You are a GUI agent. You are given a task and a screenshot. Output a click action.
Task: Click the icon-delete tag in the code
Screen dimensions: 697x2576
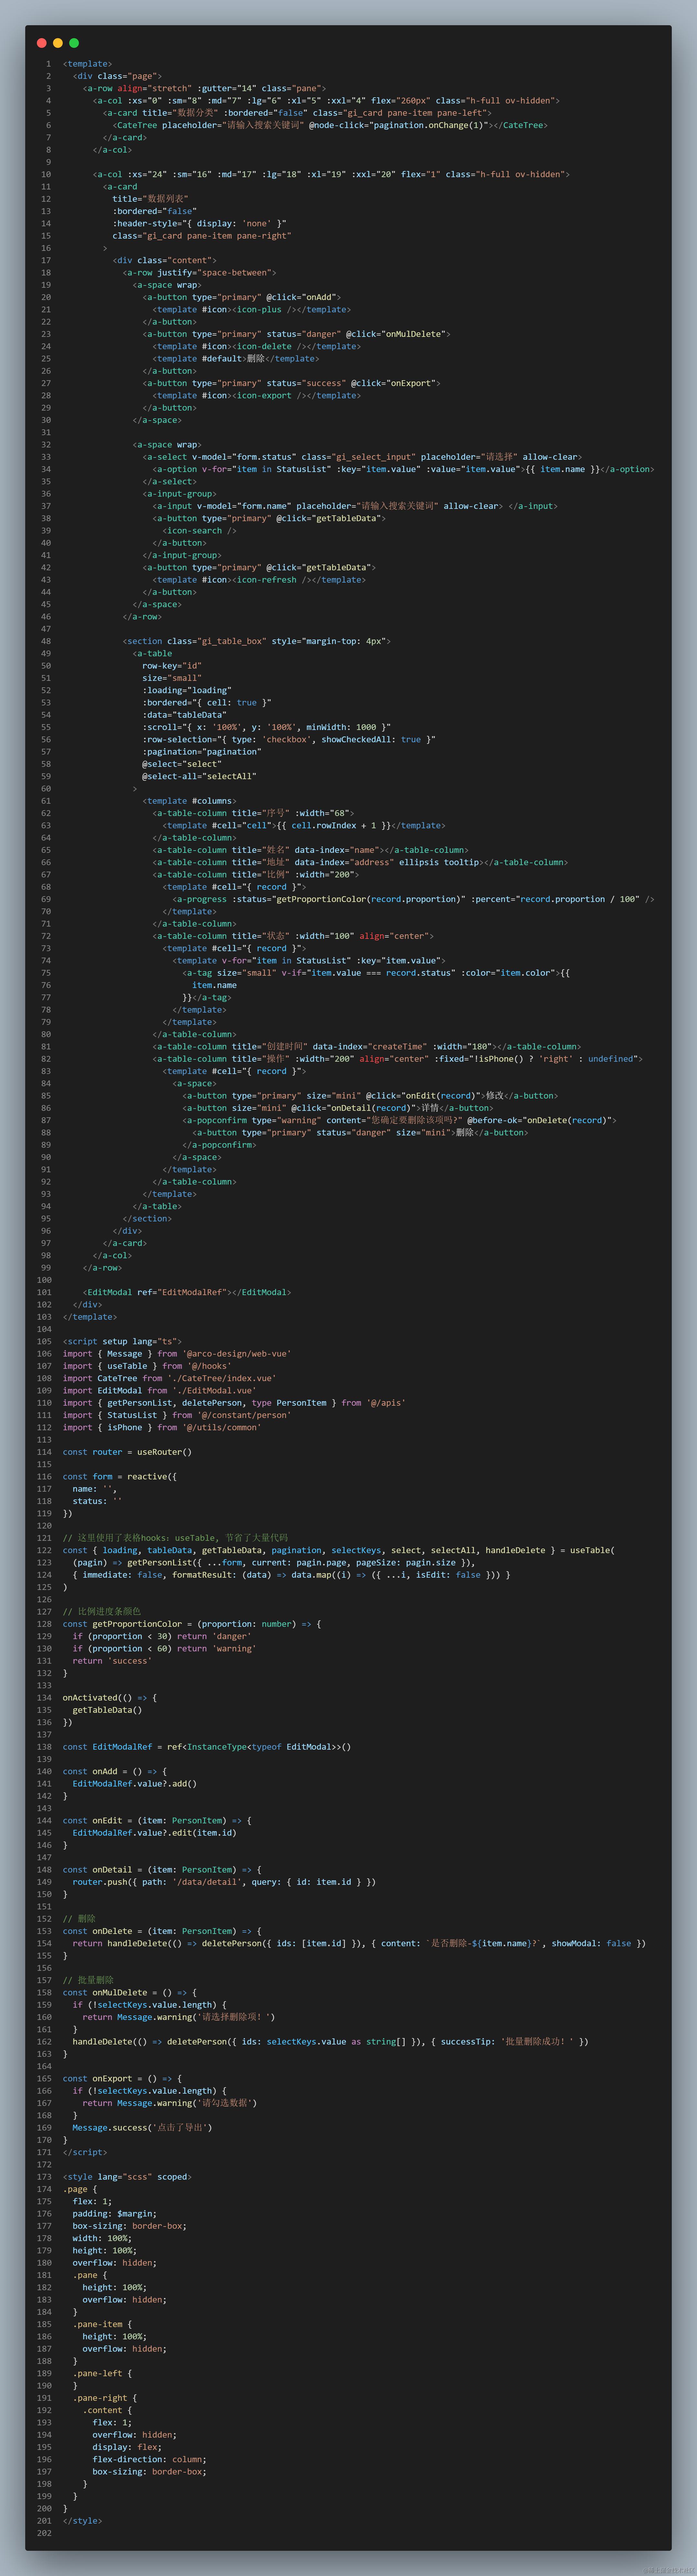(x=264, y=346)
